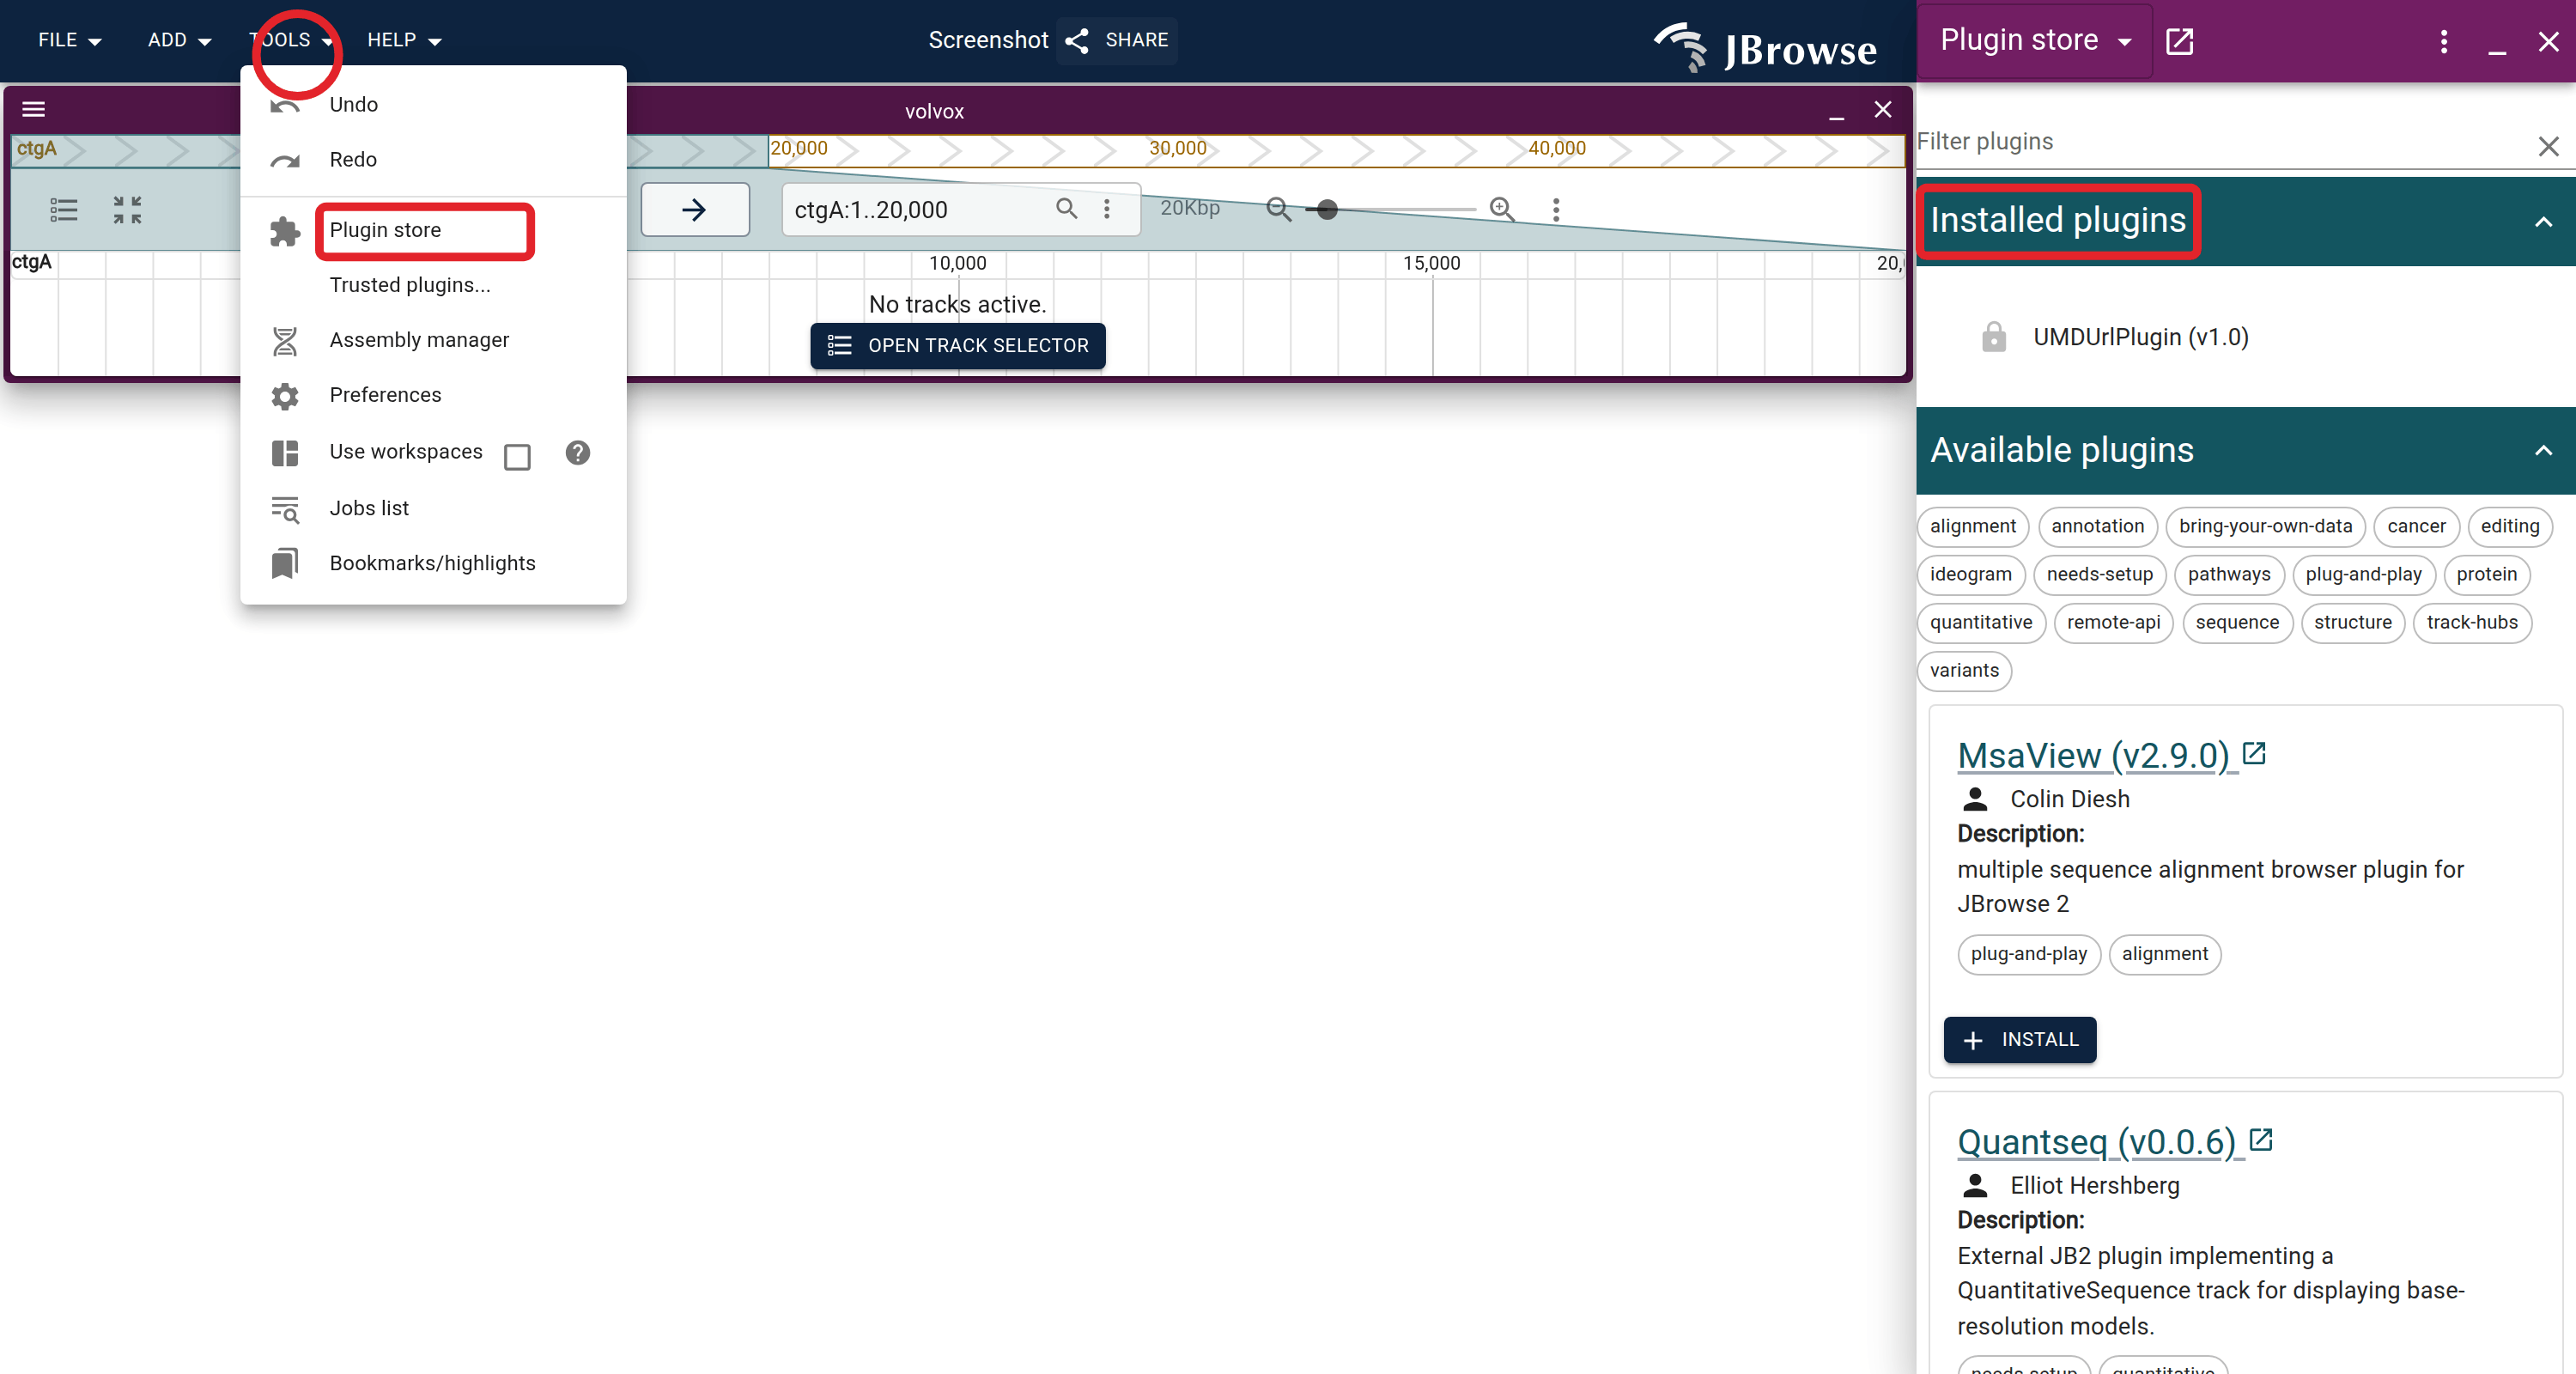The height and width of the screenshot is (1374, 2576).
Task: Click the collapse arrows icon in view toolbar
Action: click(x=127, y=210)
